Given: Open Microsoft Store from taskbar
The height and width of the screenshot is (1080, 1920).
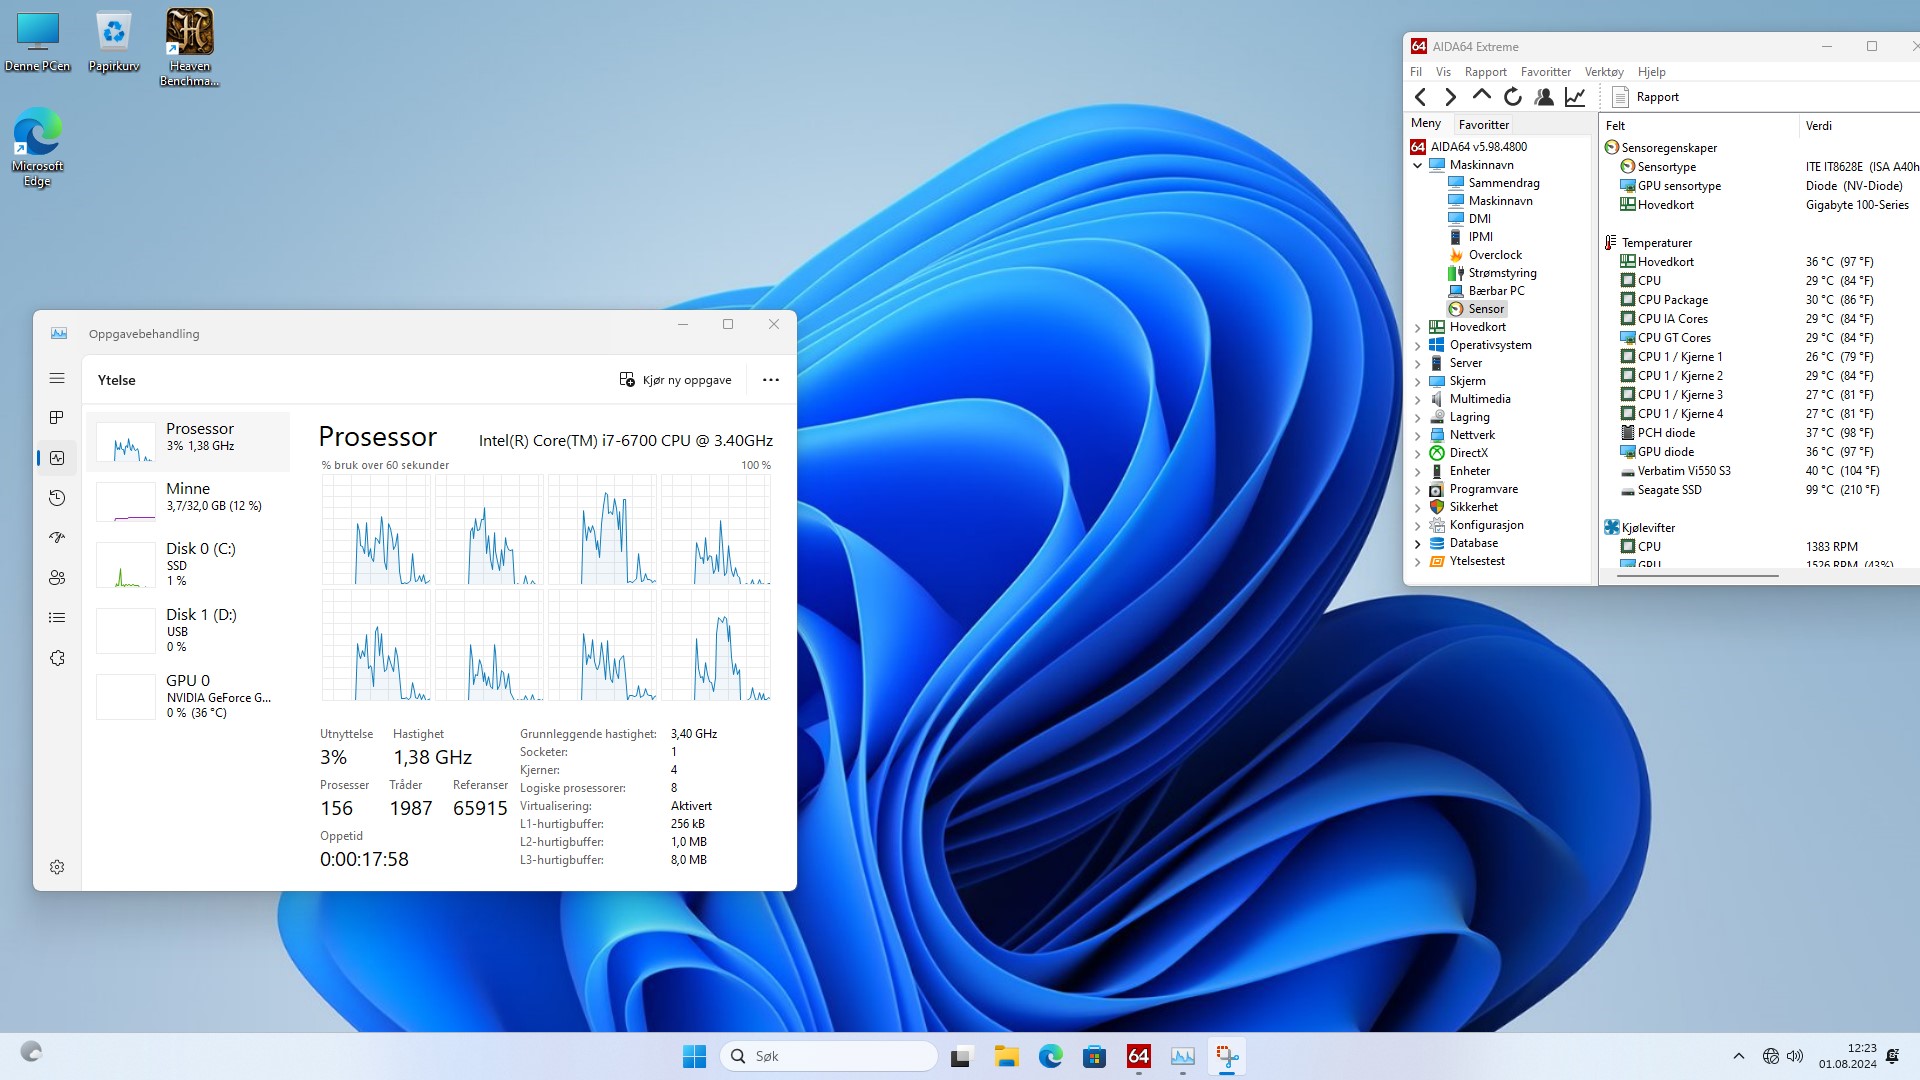Looking at the screenshot, I should click(1094, 1056).
